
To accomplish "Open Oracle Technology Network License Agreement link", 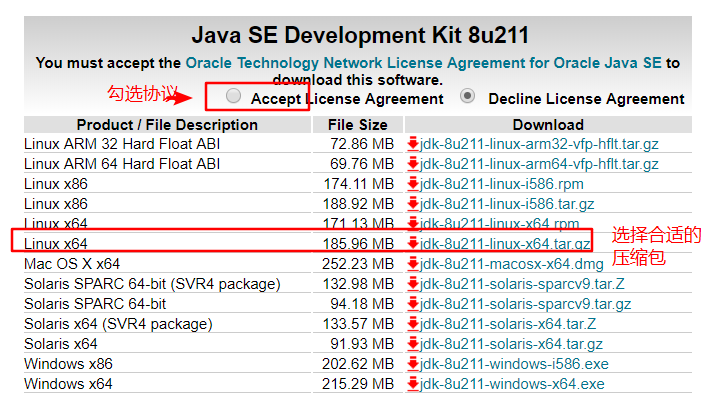I will click(423, 63).
